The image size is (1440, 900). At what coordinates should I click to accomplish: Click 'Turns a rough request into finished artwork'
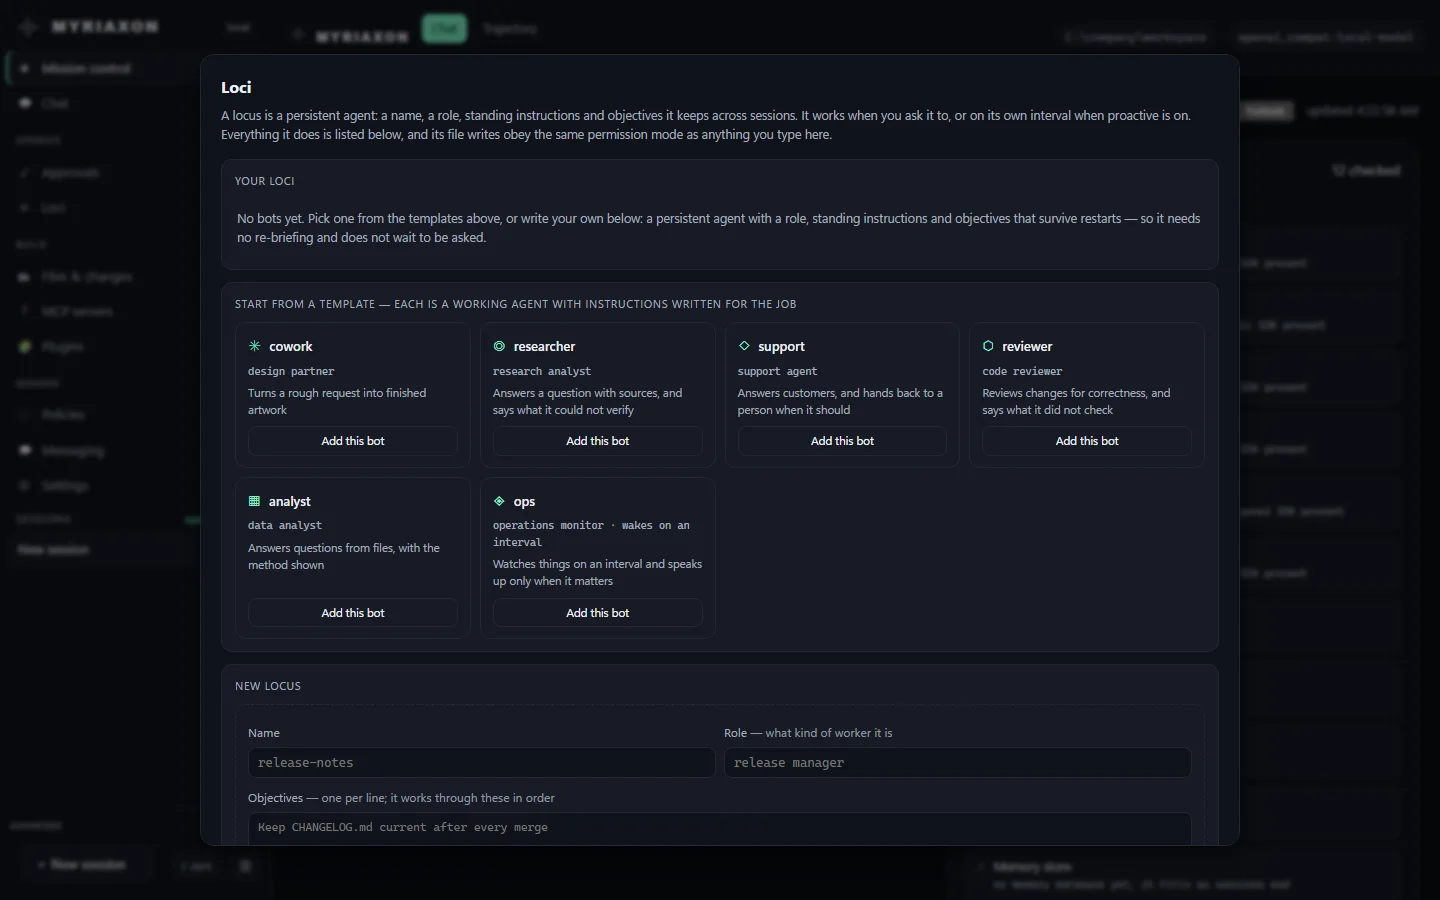(x=337, y=401)
